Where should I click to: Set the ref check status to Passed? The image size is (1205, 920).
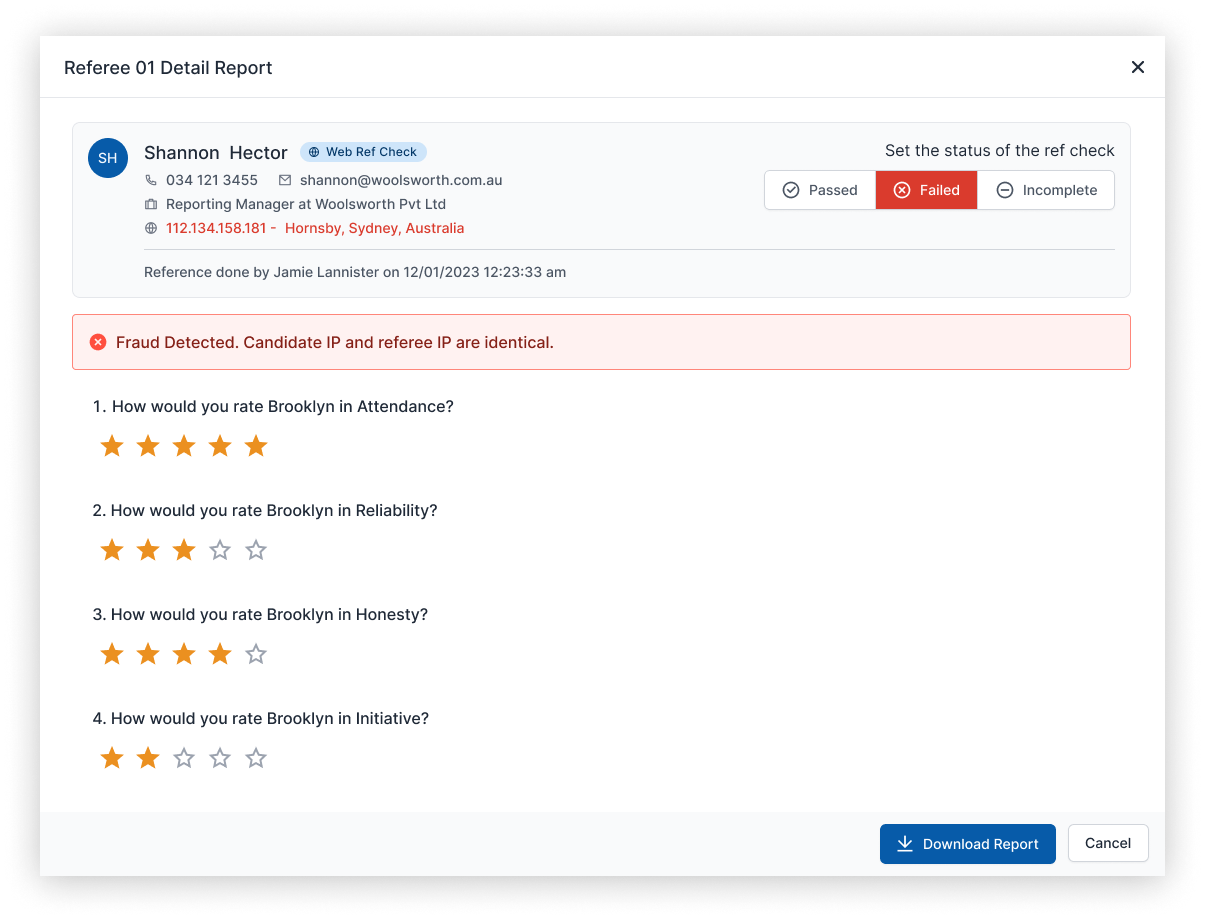click(x=820, y=189)
